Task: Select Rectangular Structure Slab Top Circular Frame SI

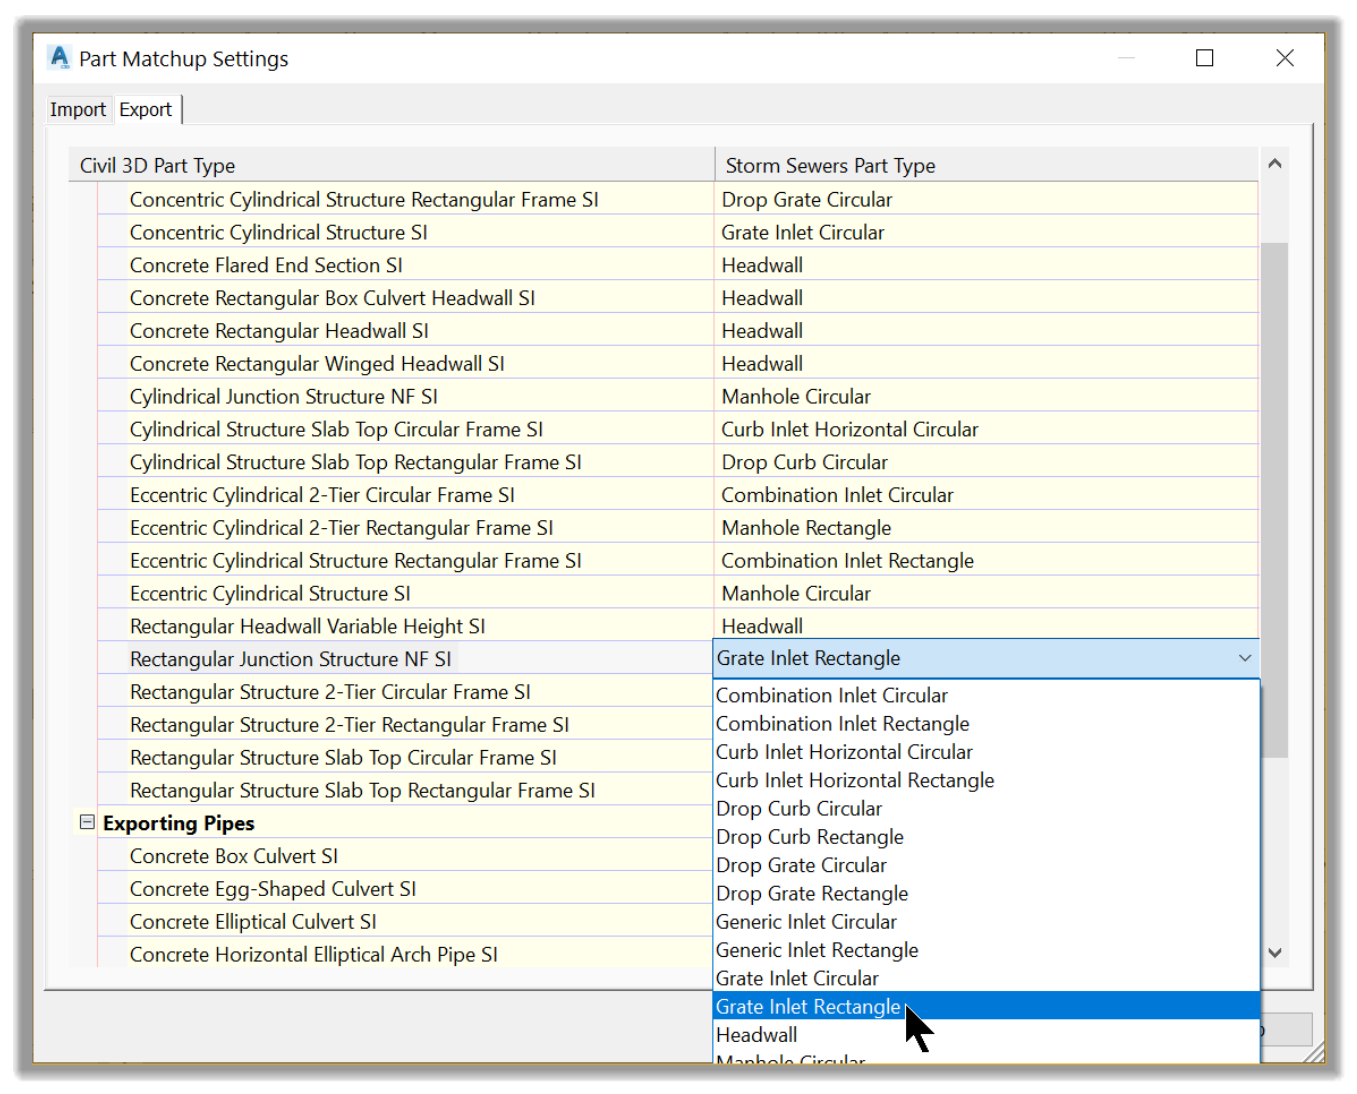Action: [x=405, y=758]
